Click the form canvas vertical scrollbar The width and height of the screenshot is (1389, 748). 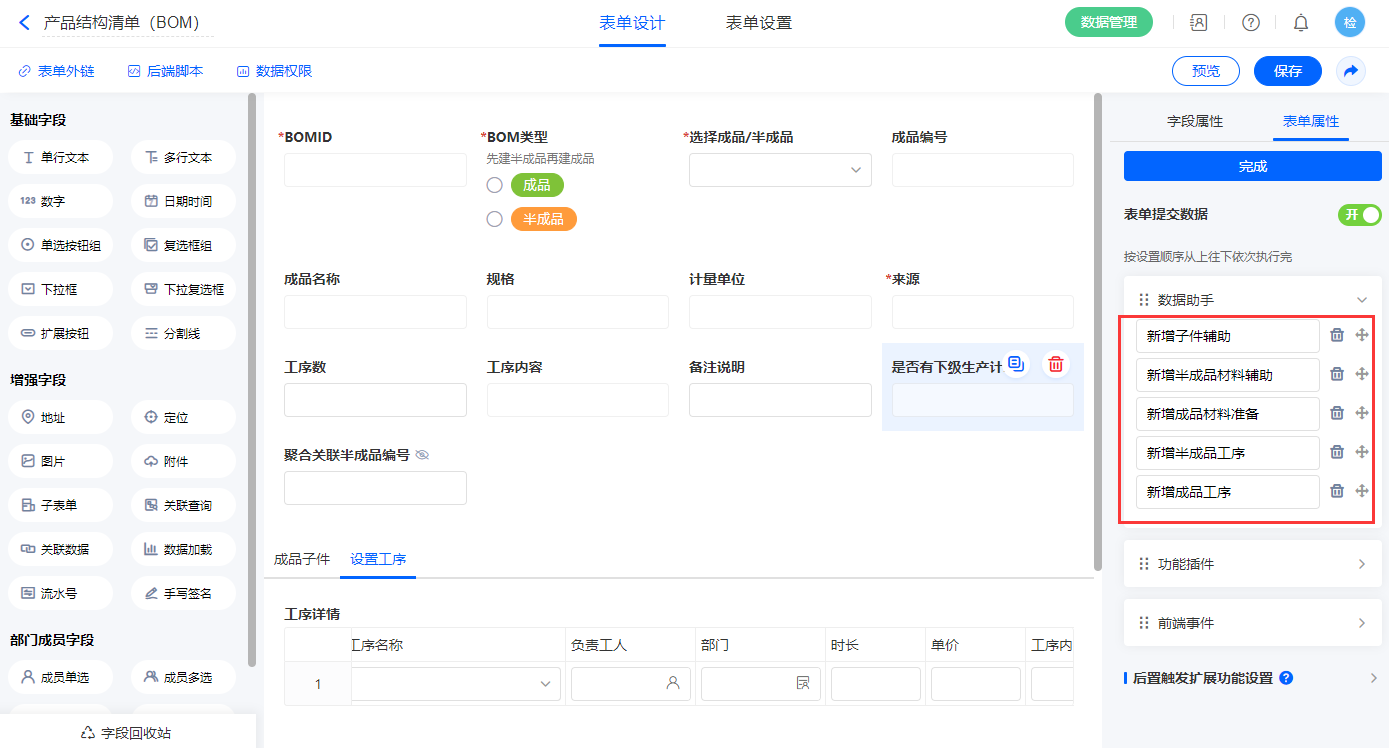(1098, 330)
